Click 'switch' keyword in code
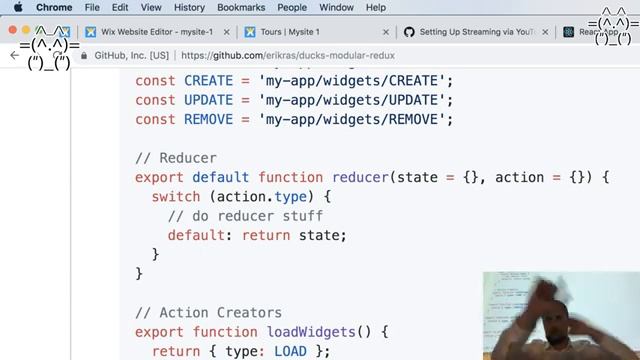Screen dimensions: 640x360 tap(176, 197)
